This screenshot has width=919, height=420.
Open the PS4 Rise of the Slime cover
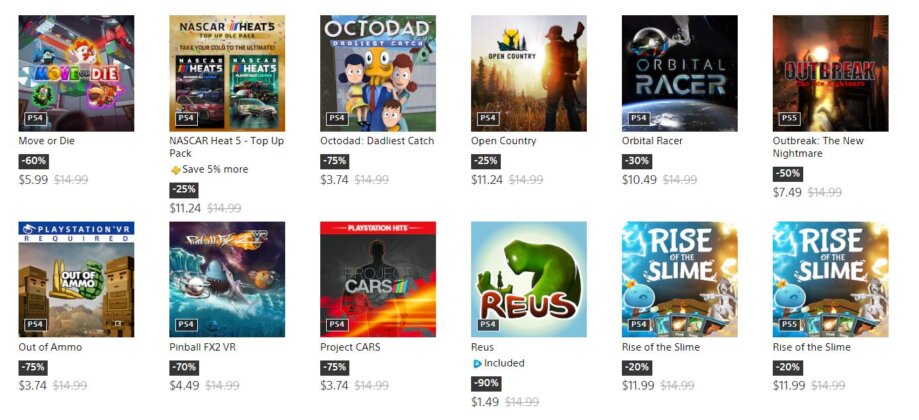pyautogui.click(x=680, y=279)
